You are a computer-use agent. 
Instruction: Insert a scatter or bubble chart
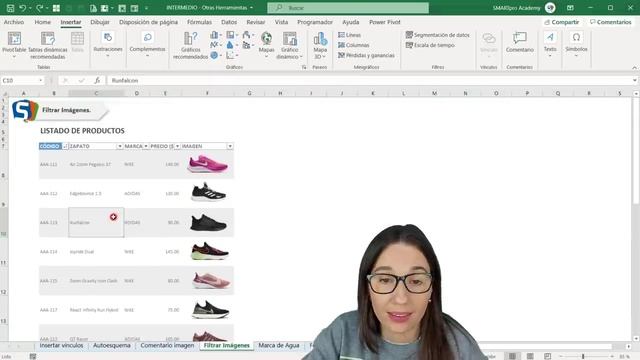tap(232, 55)
